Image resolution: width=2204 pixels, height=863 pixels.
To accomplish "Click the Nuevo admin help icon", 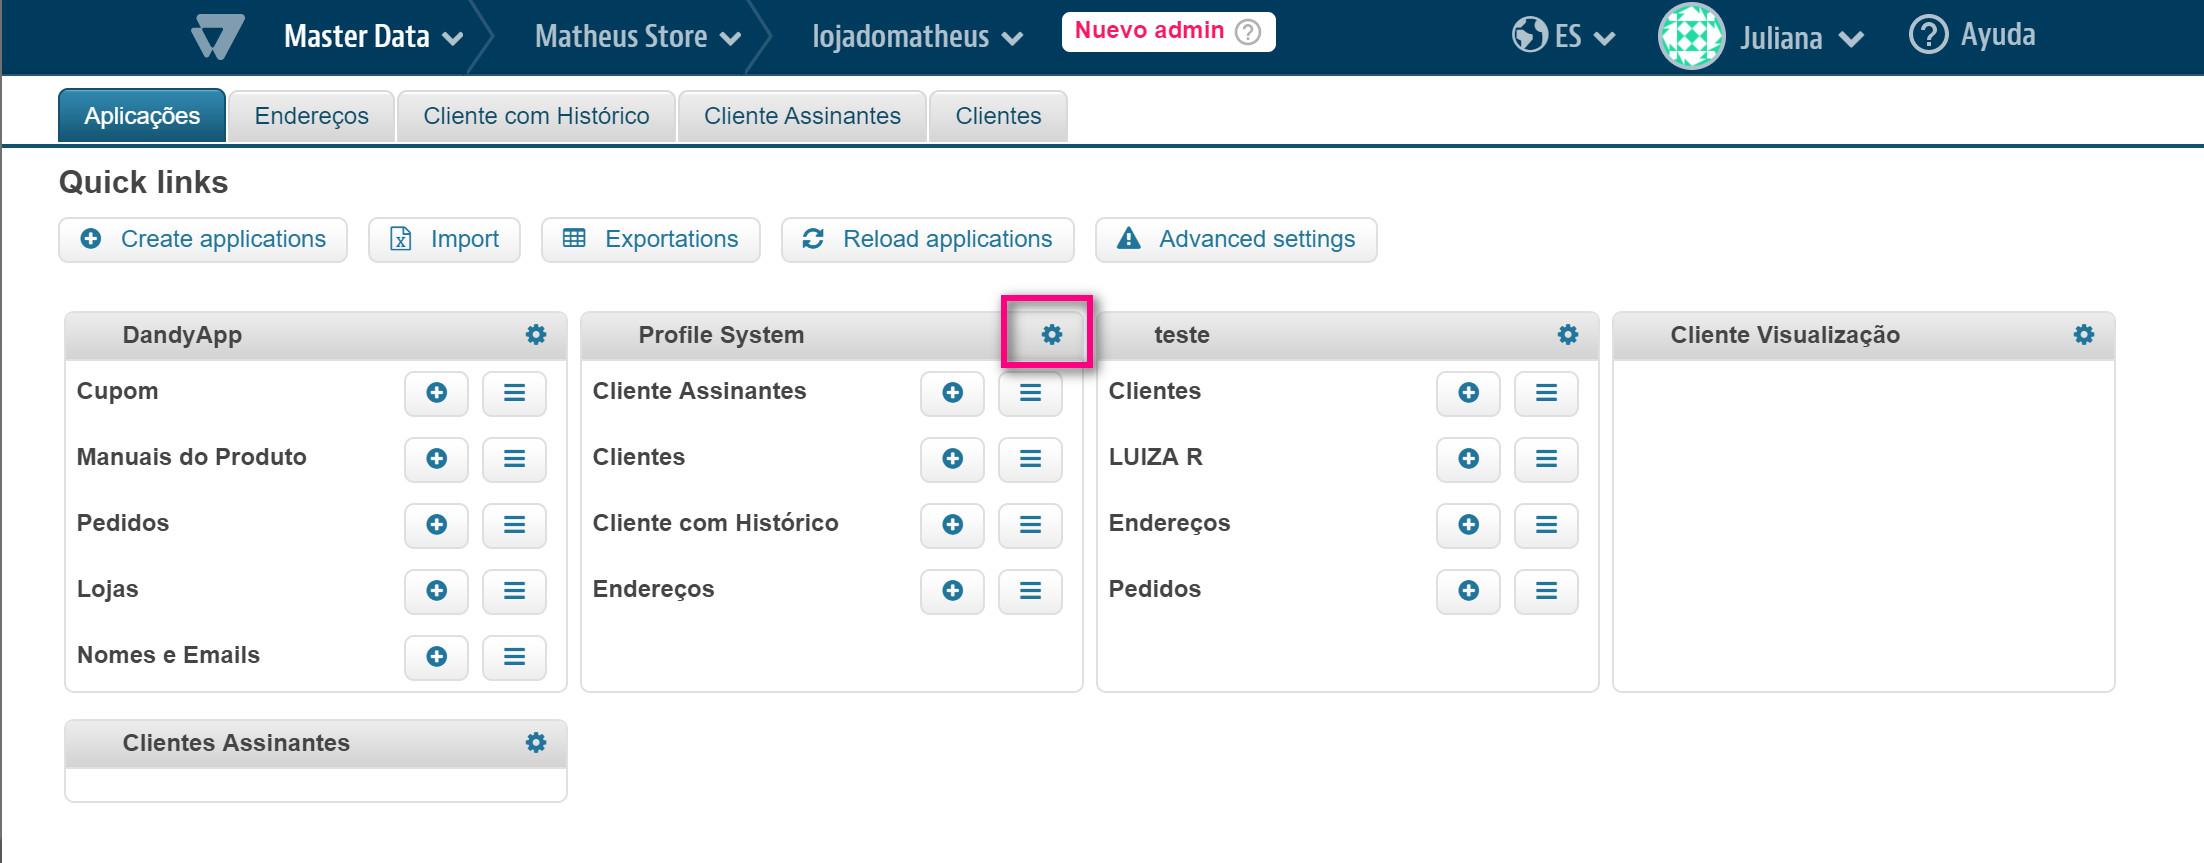I will 1248,32.
